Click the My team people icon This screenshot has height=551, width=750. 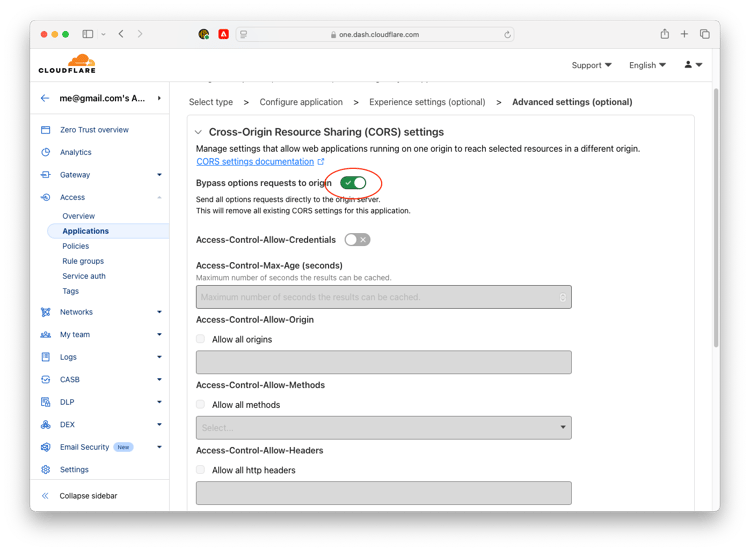[x=45, y=334]
